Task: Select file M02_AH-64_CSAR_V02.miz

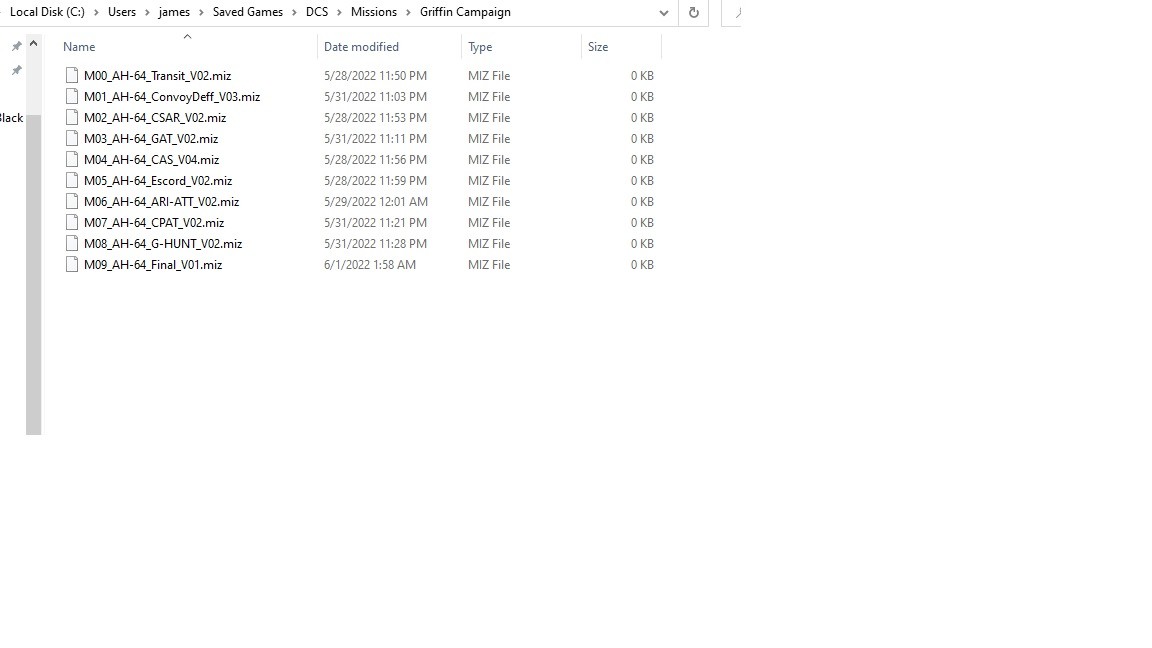Action: 155,118
